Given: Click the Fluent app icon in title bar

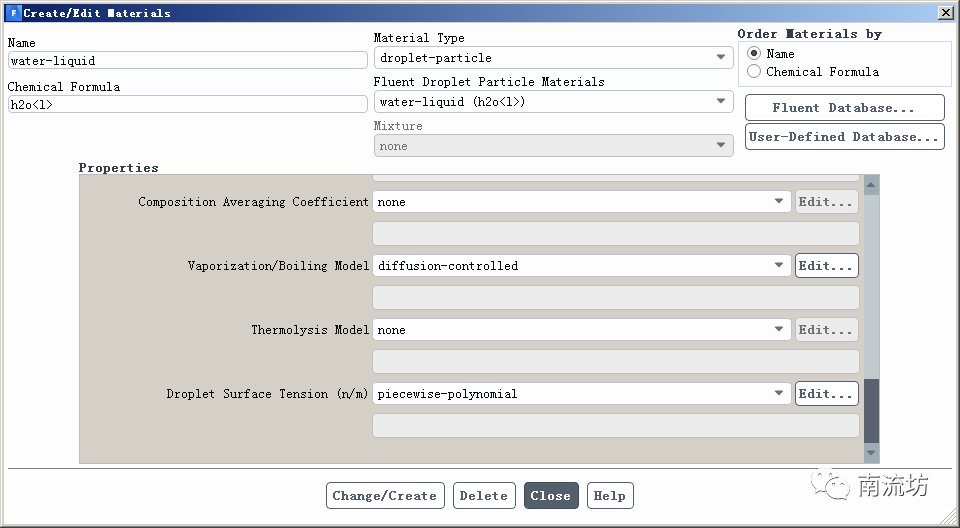Looking at the screenshot, I should tap(13, 13).
